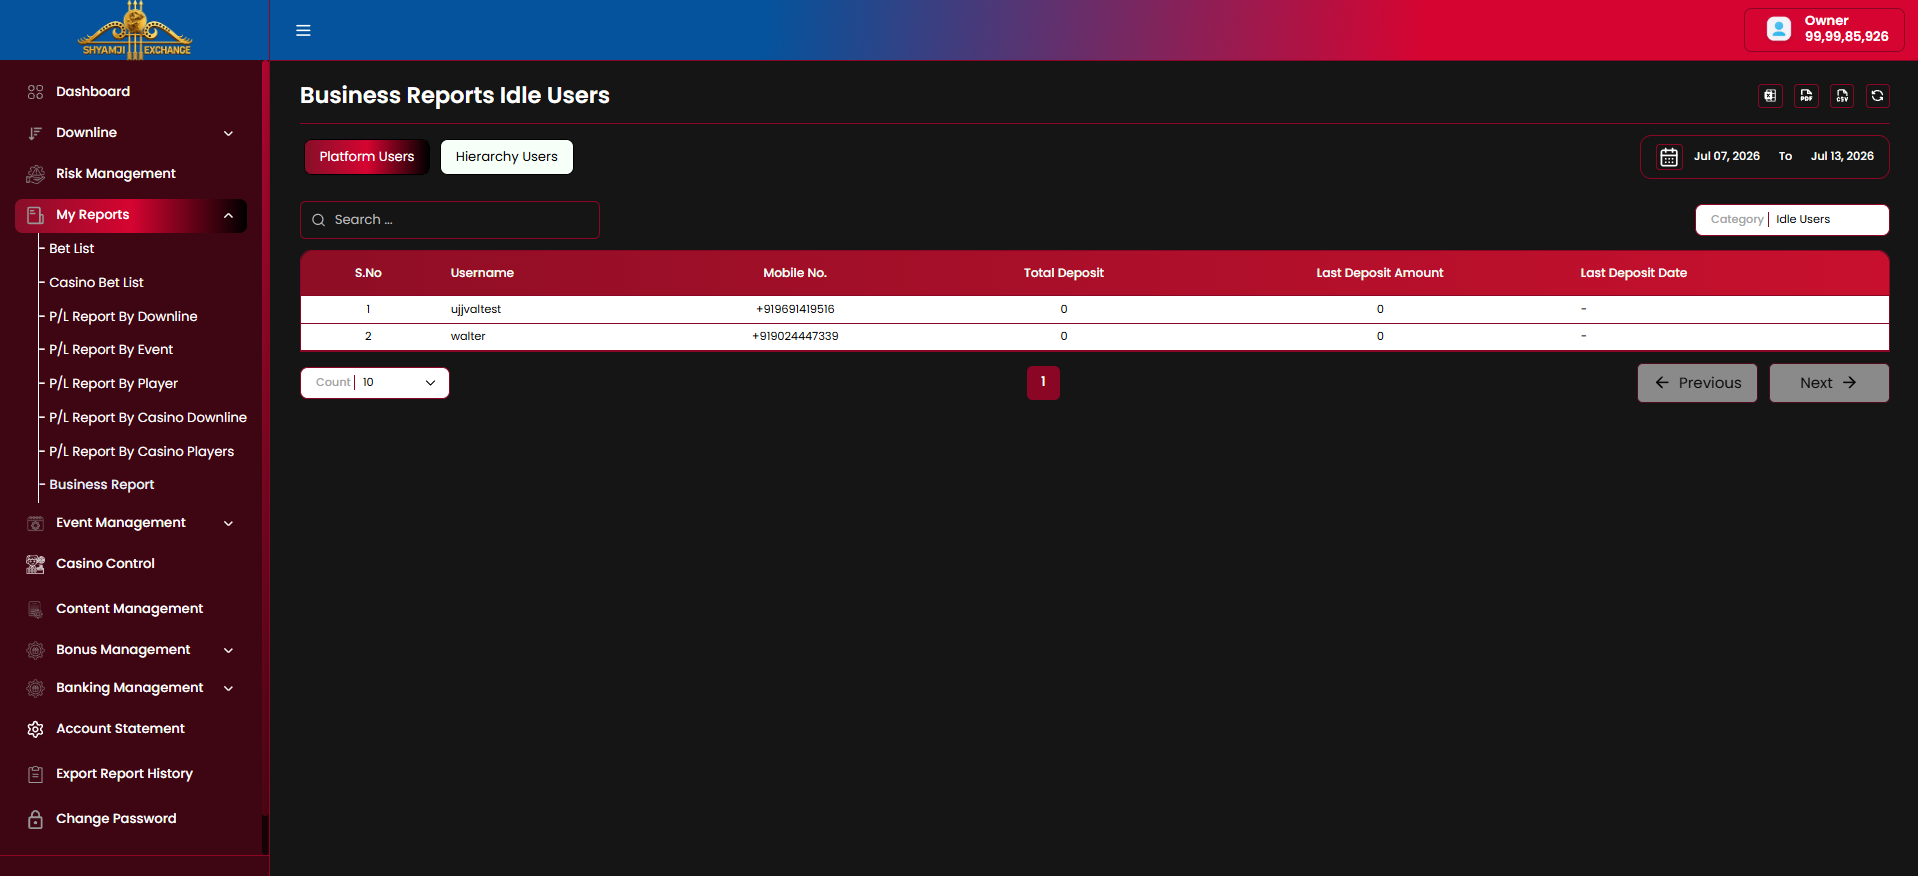Click the Last Deposit Date column header
This screenshot has width=1918, height=876.
pyautogui.click(x=1633, y=273)
